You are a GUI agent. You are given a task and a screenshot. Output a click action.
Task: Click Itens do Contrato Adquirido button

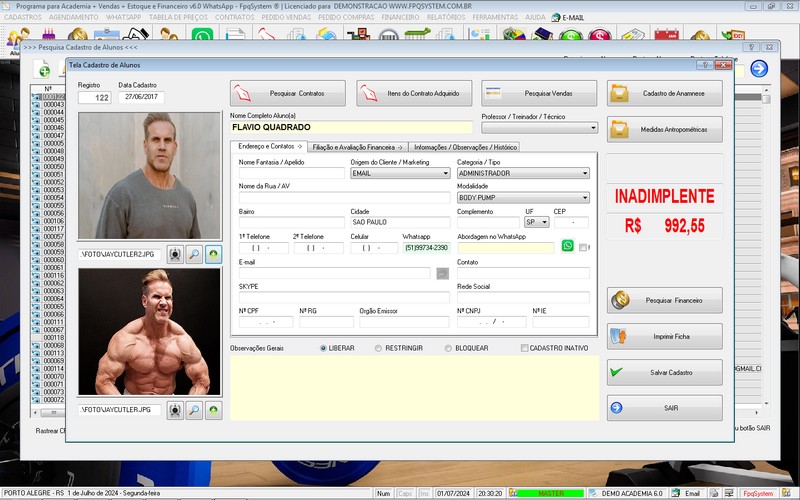414,93
